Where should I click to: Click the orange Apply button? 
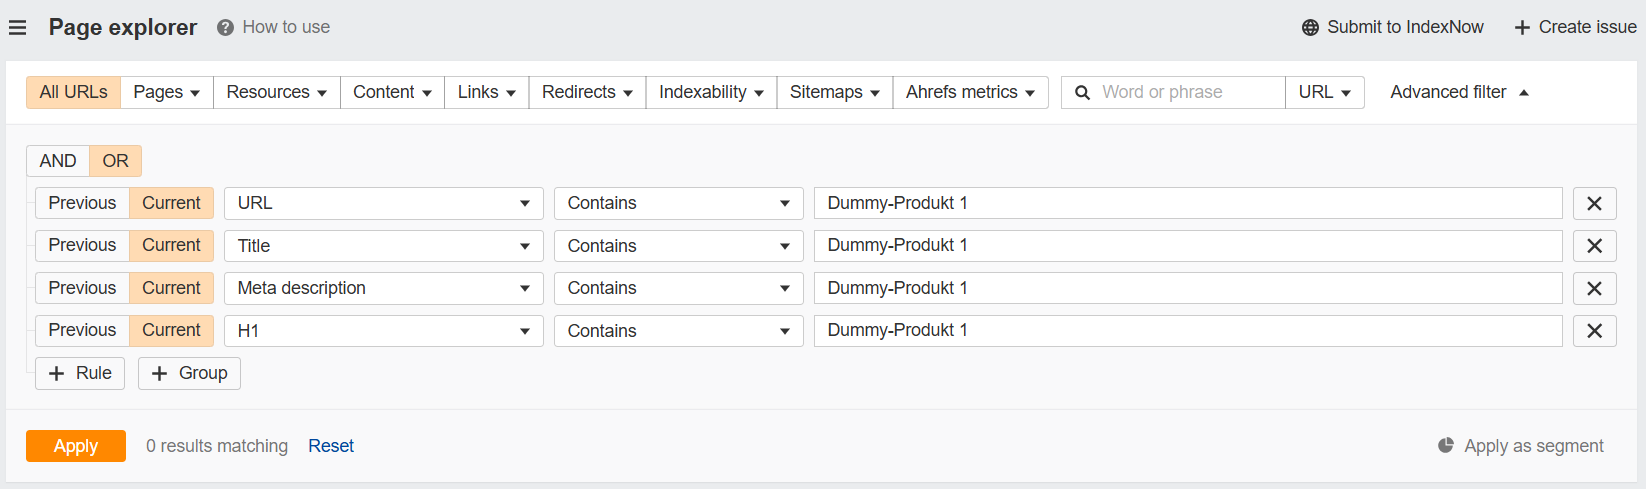pyautogui.click(x=76, y=446)
